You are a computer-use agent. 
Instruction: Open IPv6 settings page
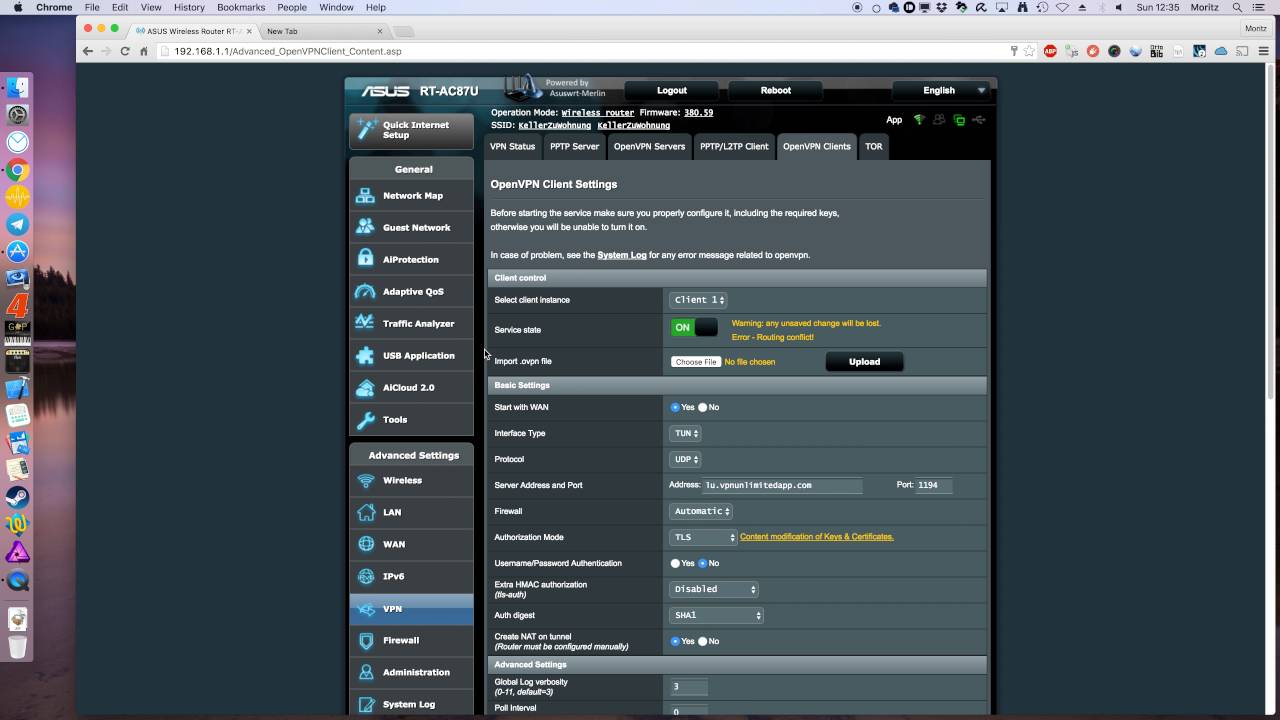point(411,577)
